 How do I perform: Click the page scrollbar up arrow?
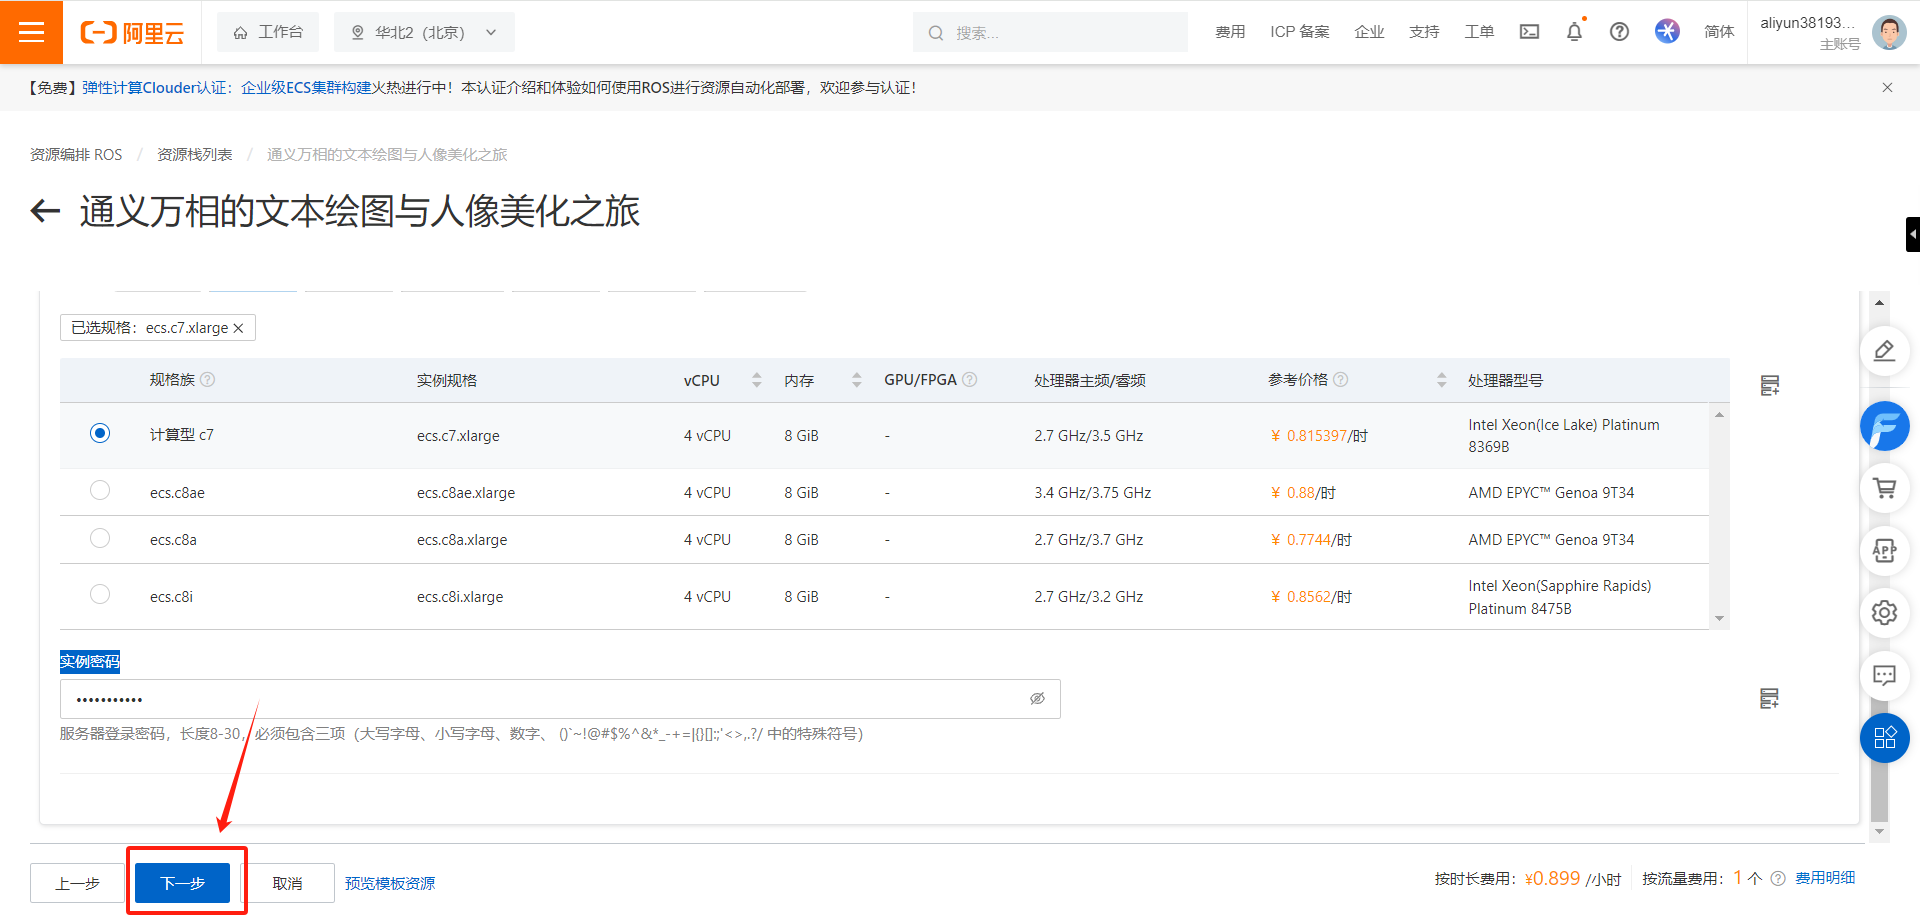(1879, 302)
